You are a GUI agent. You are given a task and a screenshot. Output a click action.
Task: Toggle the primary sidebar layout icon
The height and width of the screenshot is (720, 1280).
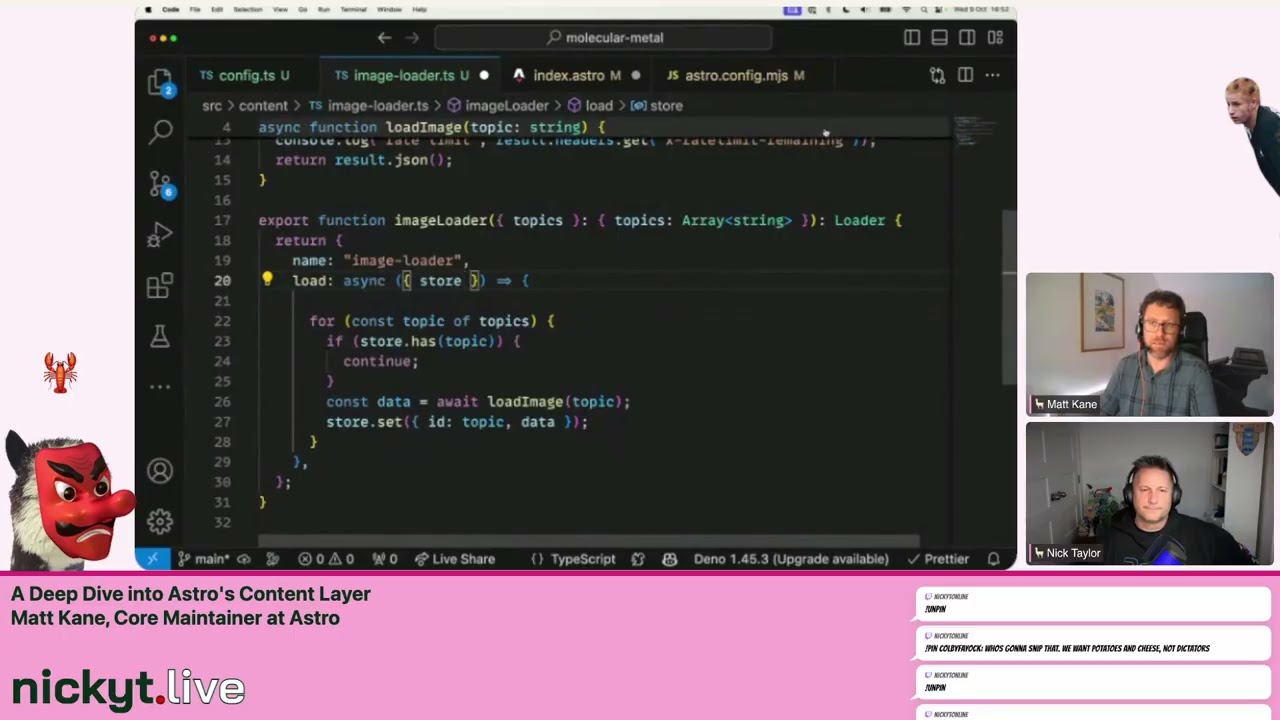pos(912,38)
